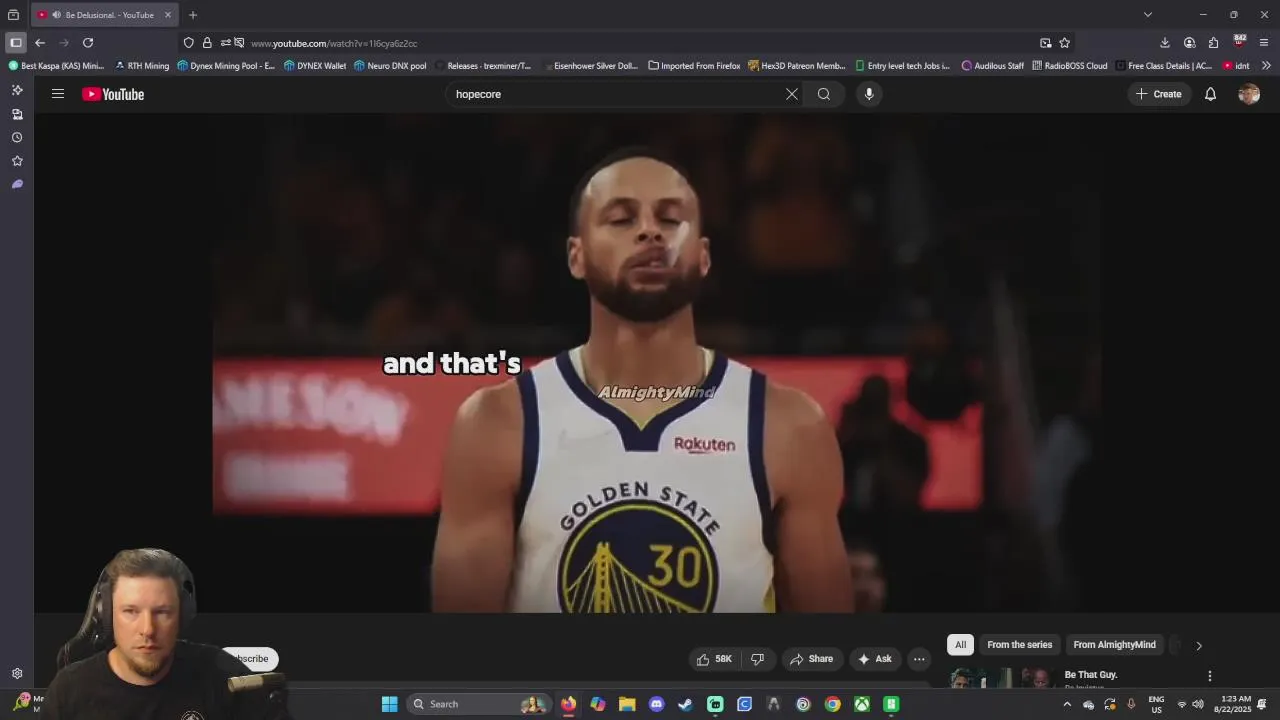The width and height of the screenshot is (1280, 720).
Task: Open the ad blocker extension showing 842
Action: tap(1239, 42)
